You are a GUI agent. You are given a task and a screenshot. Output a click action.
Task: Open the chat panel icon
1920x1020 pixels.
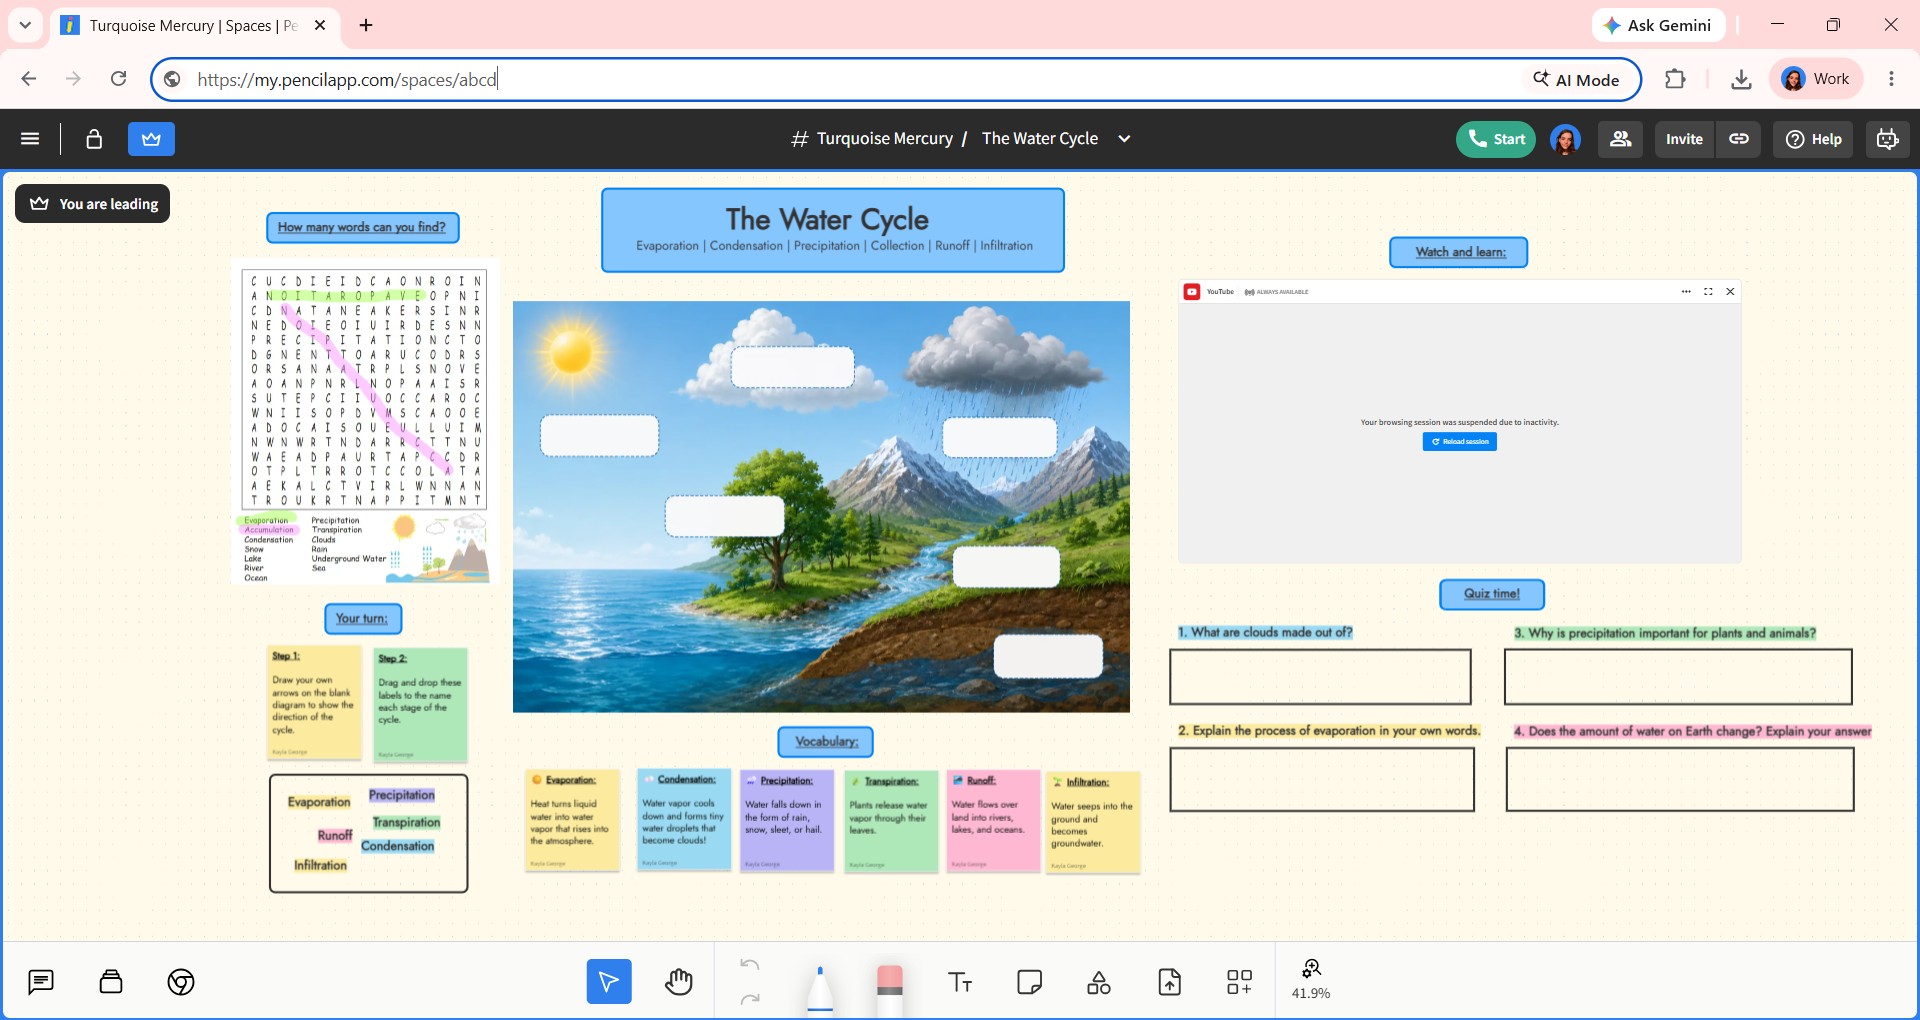tap(41, 982)
